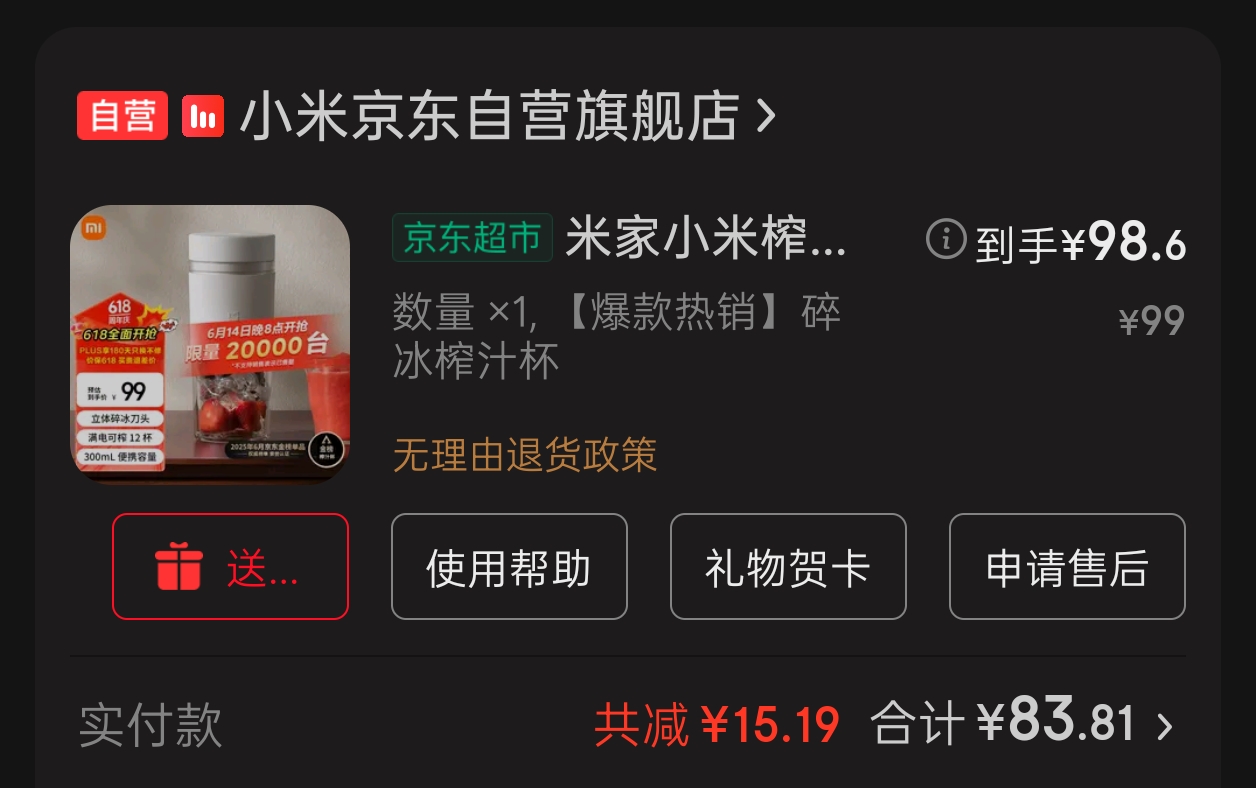Tap the 共减 ¥15.19 discount amount
The image size is (1256, 788).
click(x=717, y=725)
